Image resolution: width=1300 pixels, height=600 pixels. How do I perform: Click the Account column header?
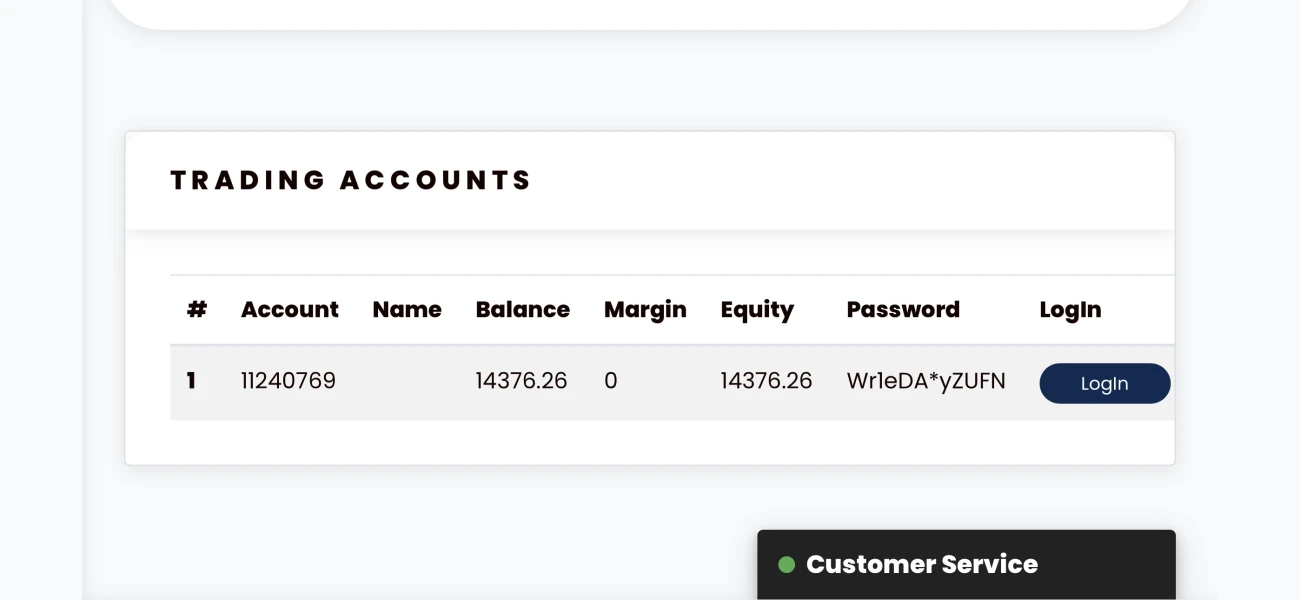click(x=289, y=310)
